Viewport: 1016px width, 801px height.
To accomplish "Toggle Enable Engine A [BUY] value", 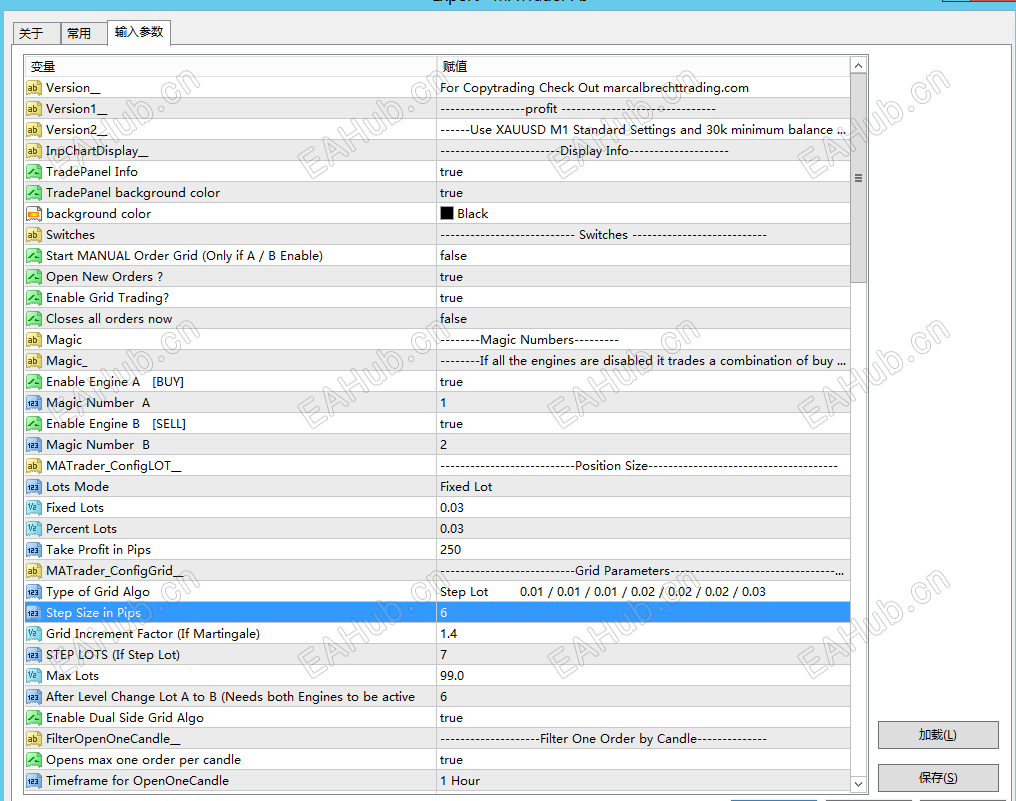I will coord(643,382).
